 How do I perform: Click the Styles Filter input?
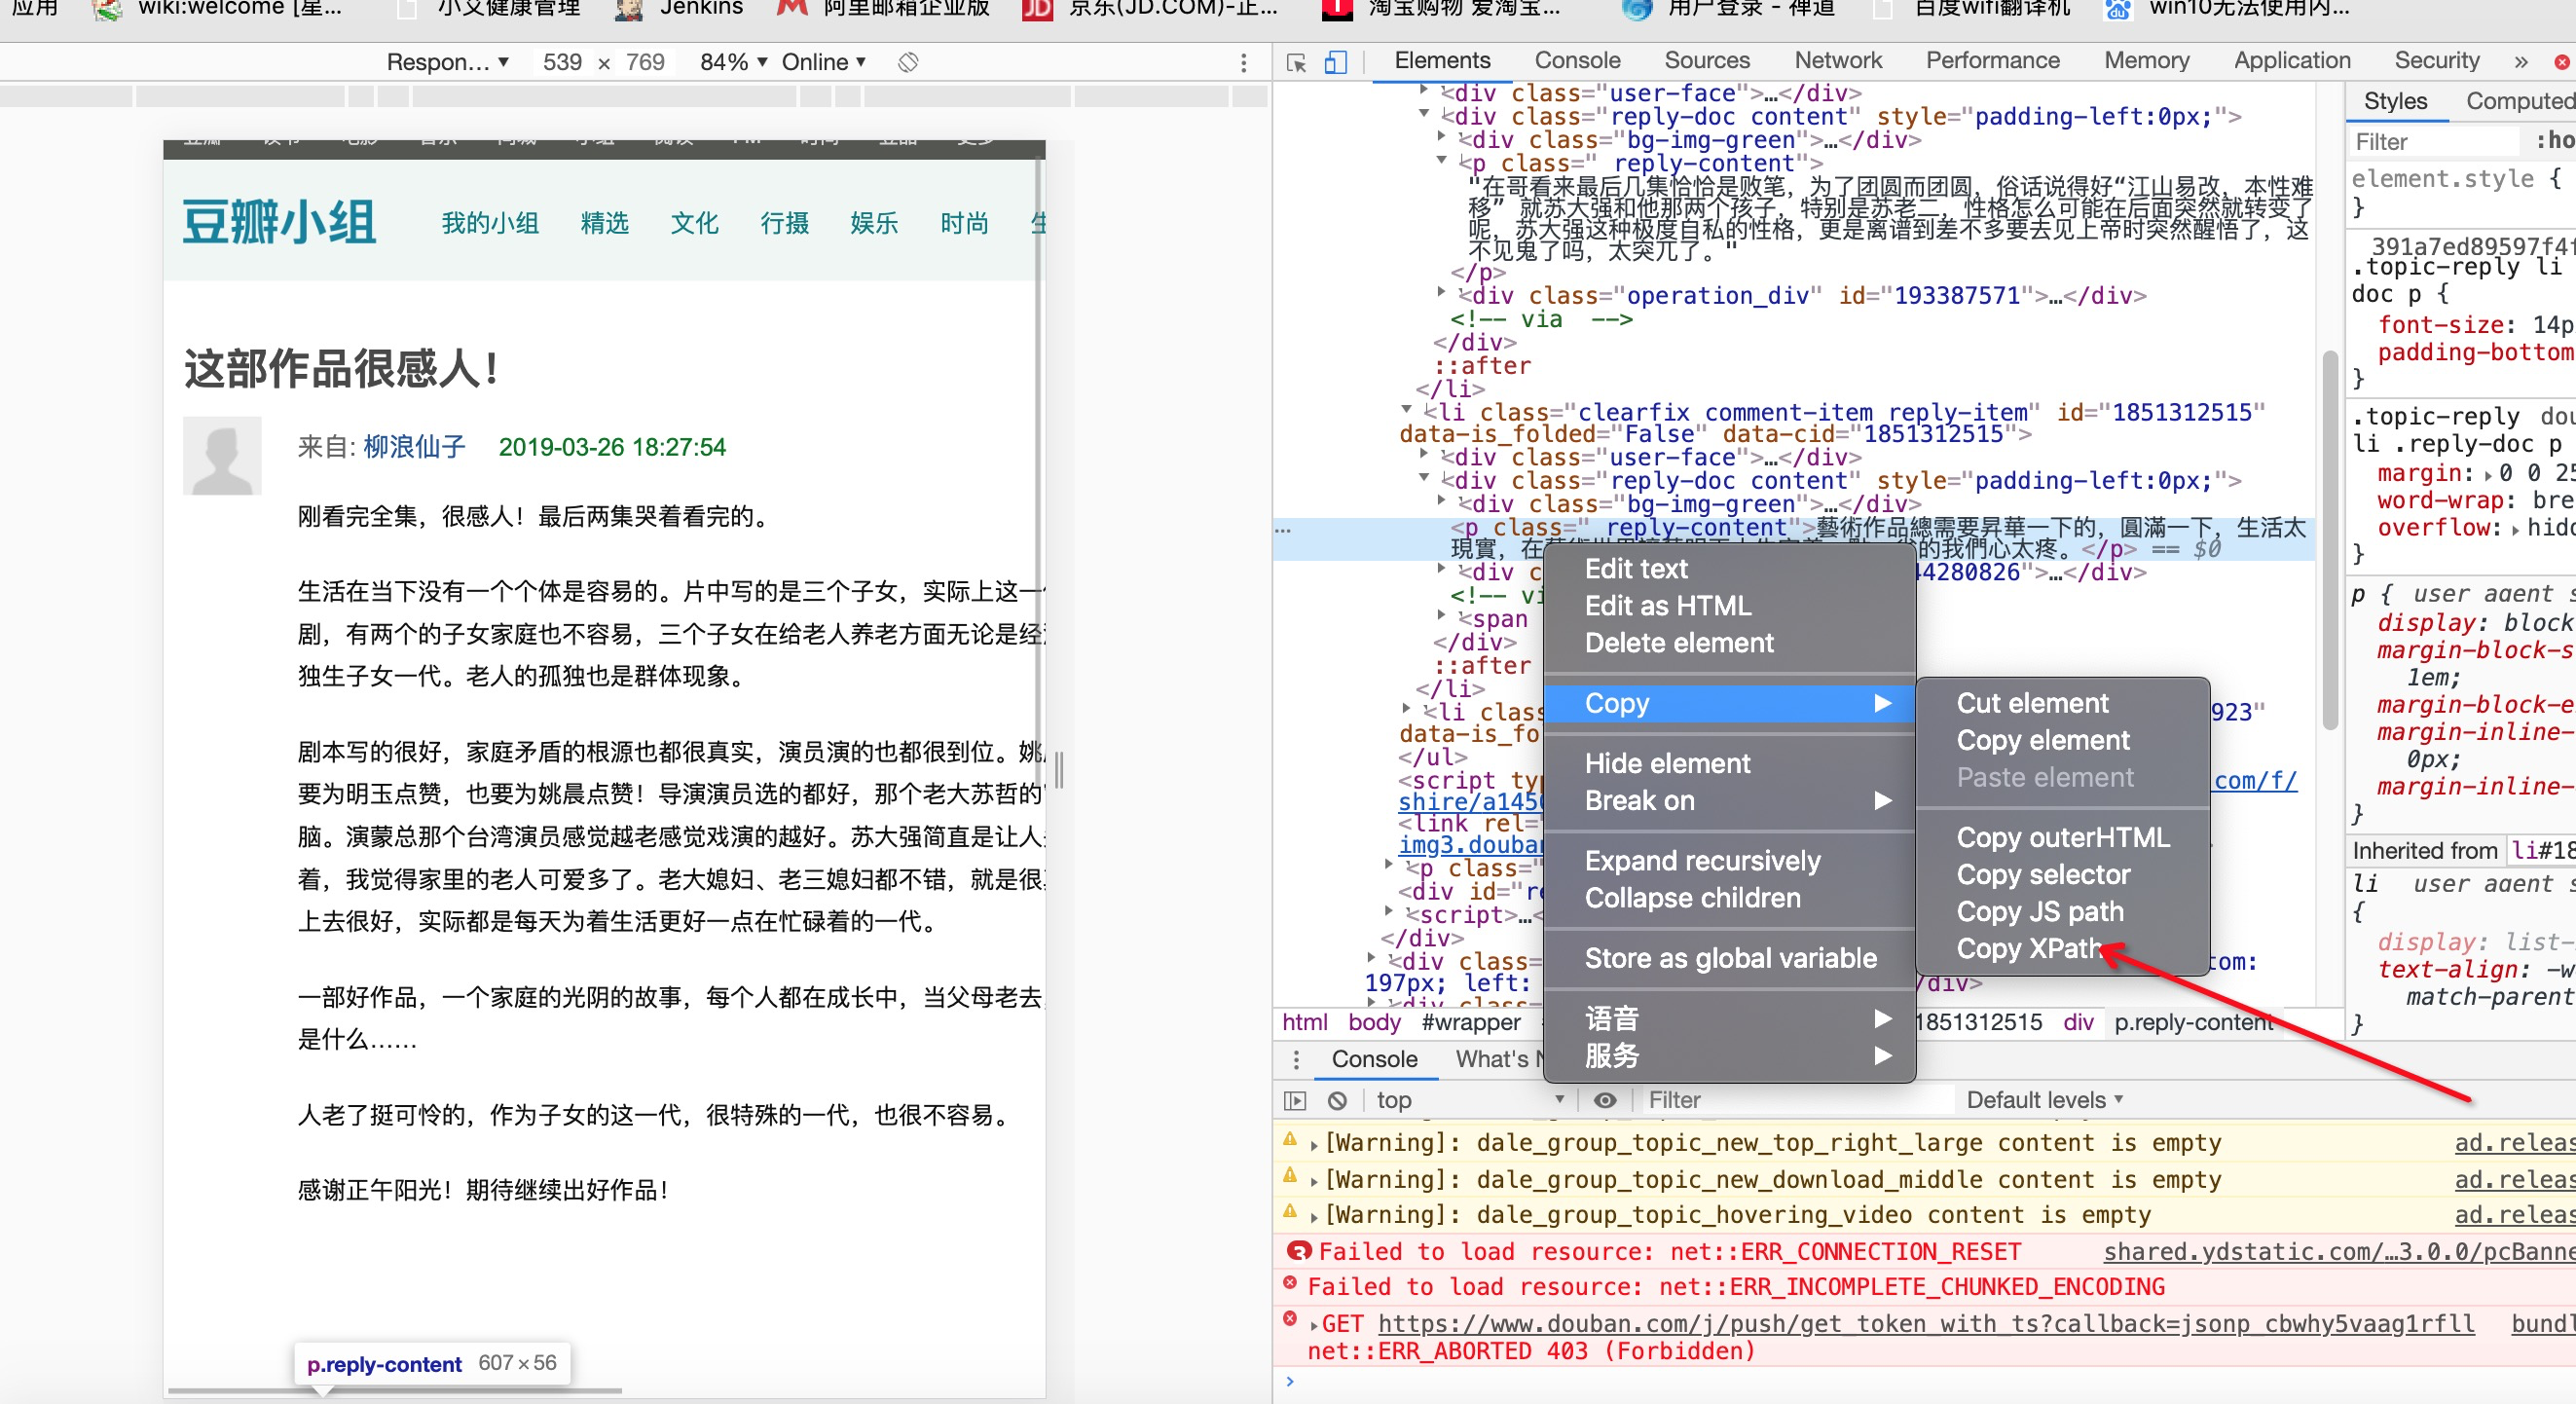point(2435,142)
